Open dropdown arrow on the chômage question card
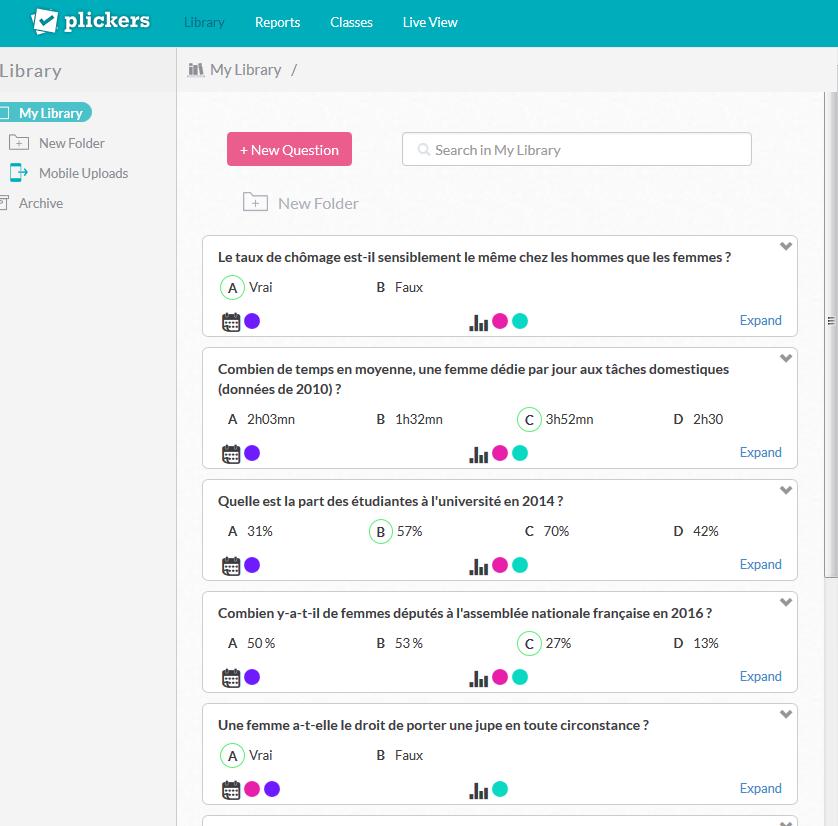 (x=786, y=246)
